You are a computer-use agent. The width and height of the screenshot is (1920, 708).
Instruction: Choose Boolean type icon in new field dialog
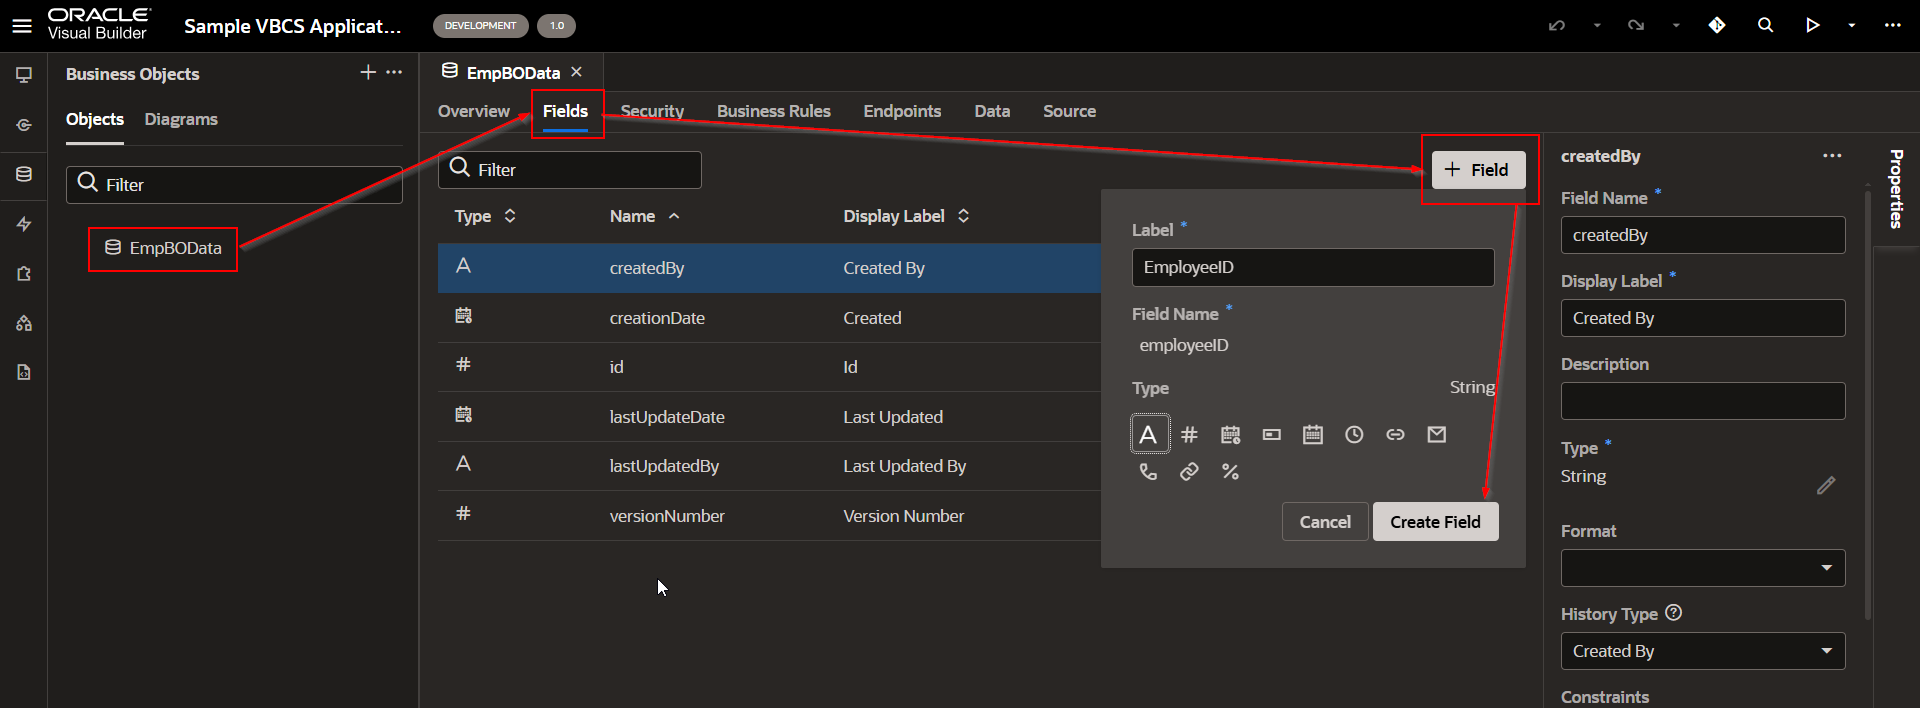tap(1271, 434)
